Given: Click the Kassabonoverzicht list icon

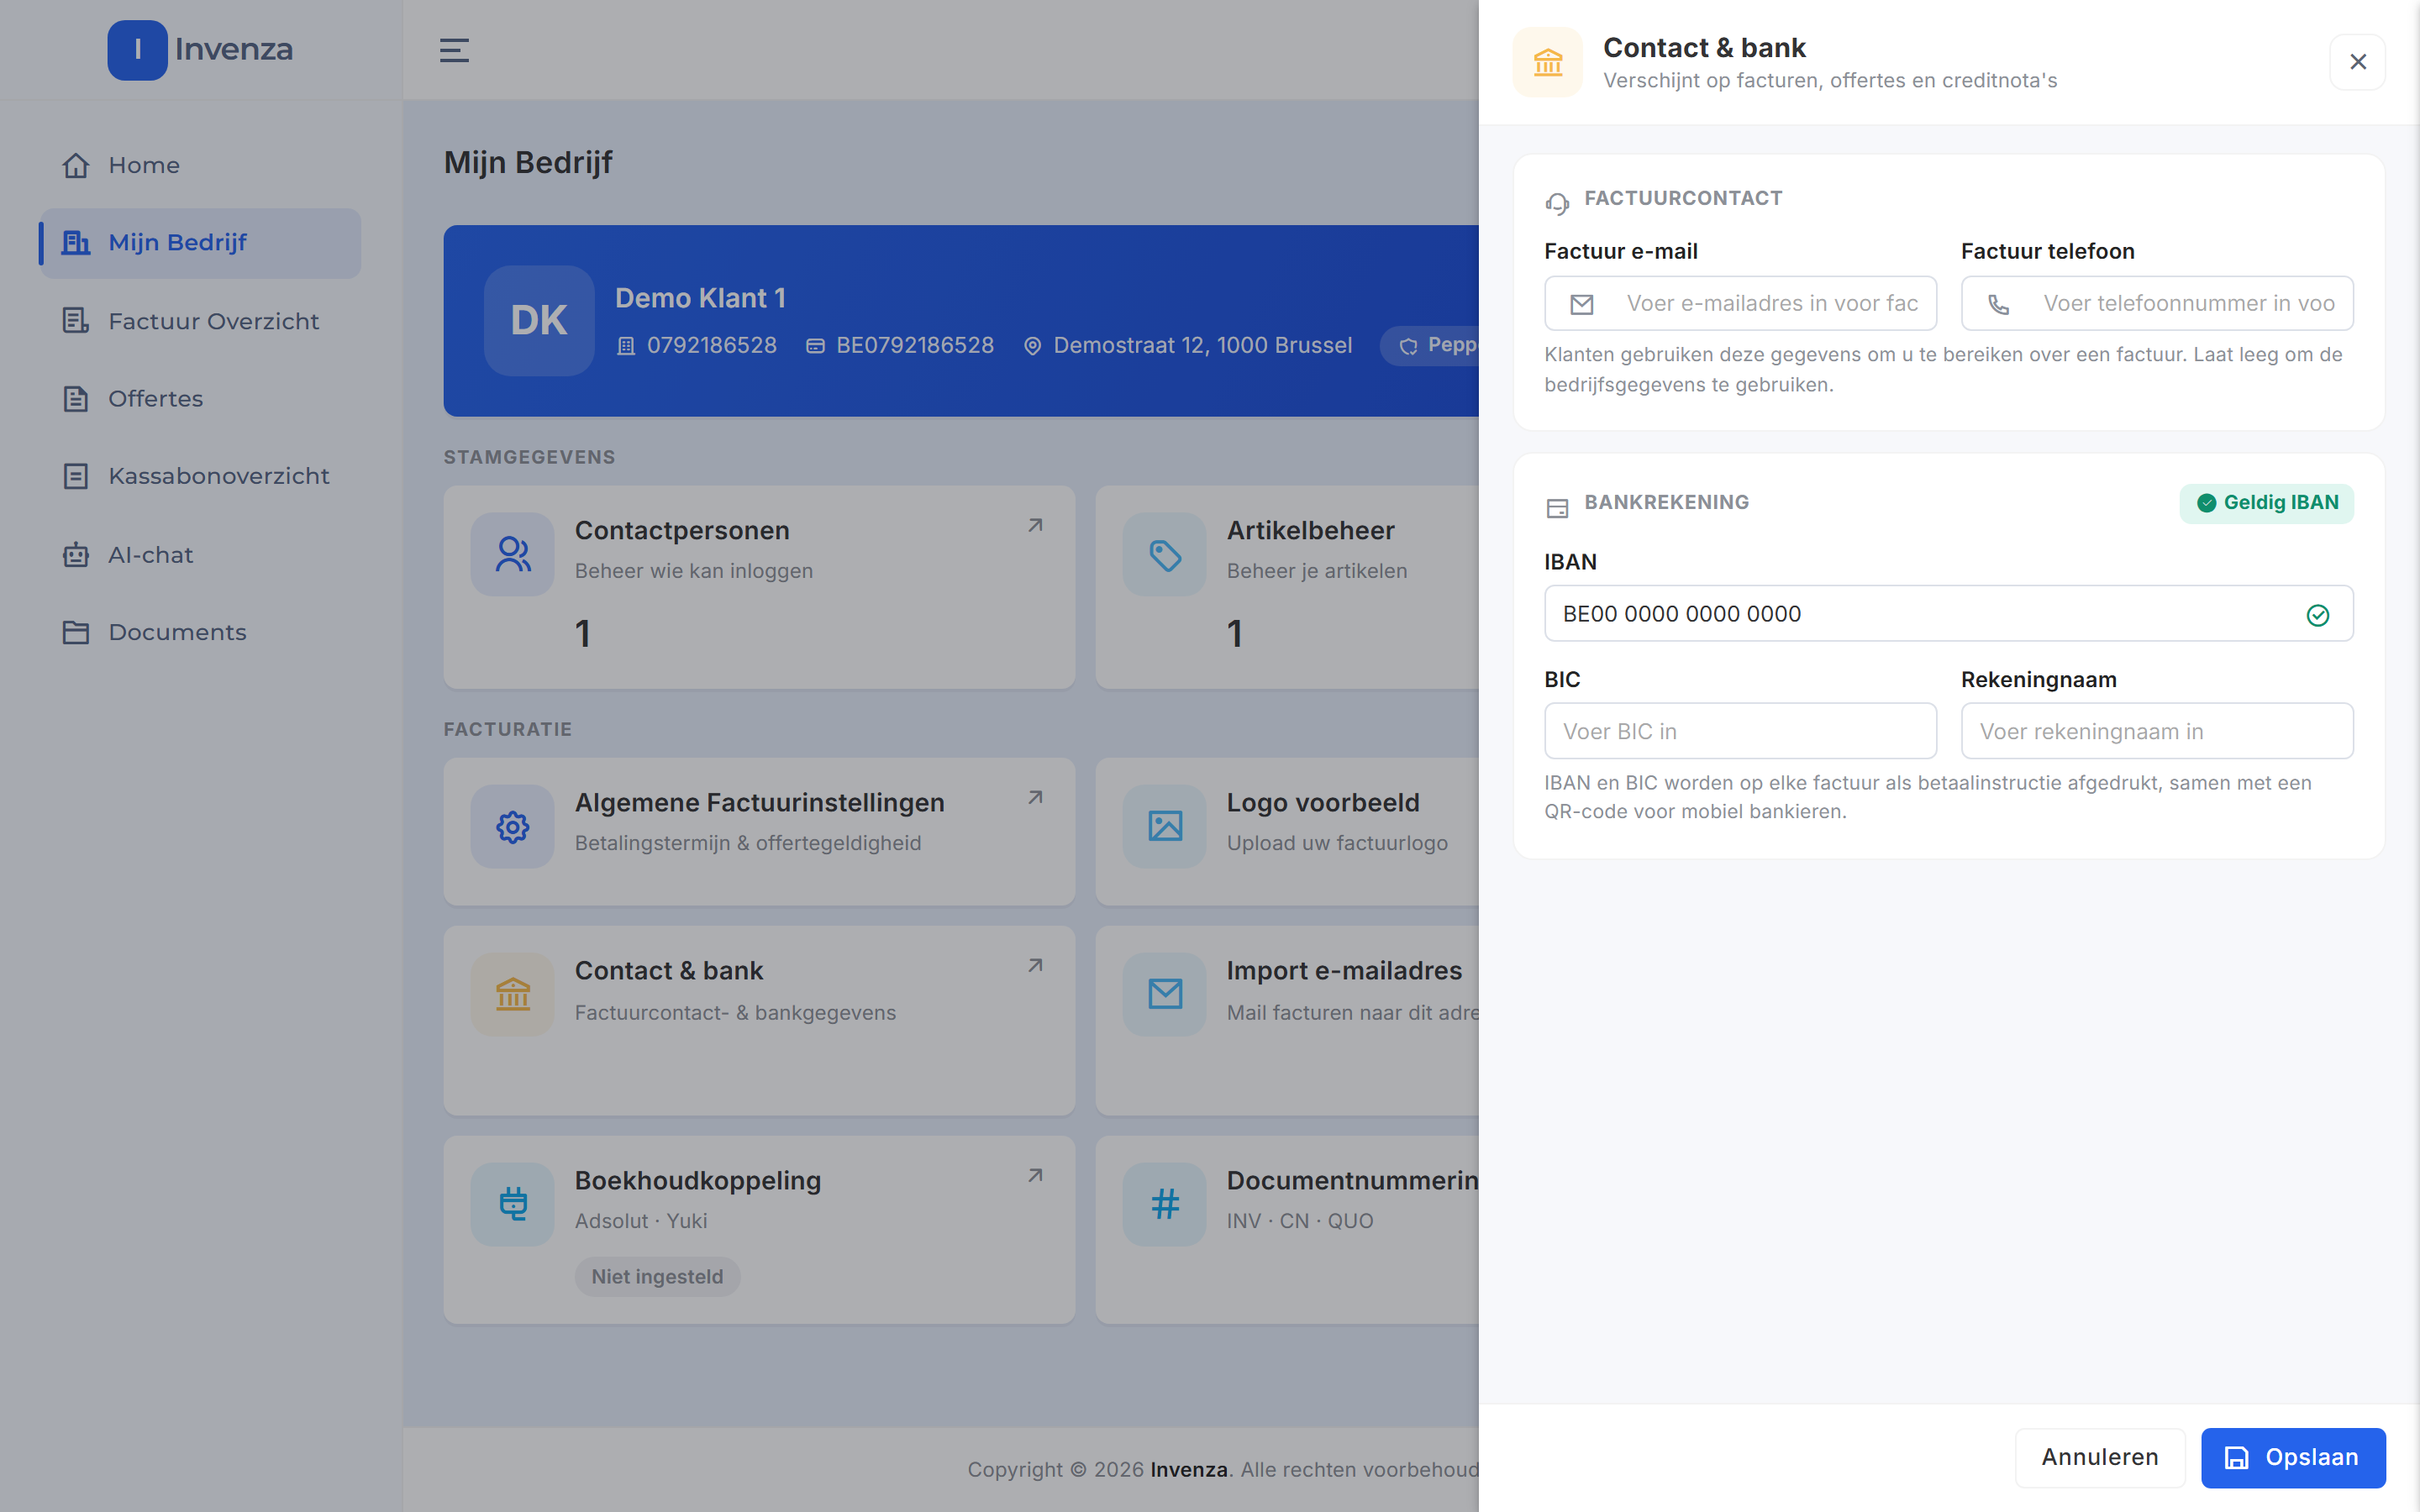Looking at the screenshot, I should tap(76, 476).
